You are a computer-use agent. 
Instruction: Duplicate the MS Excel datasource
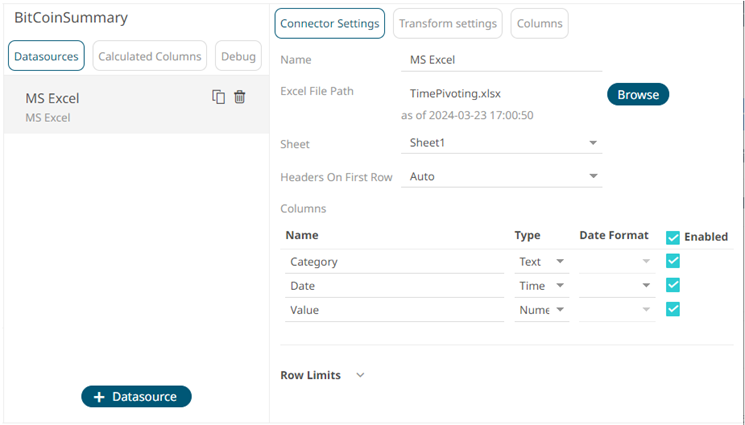pyautogui.click(x=219, y=97)
